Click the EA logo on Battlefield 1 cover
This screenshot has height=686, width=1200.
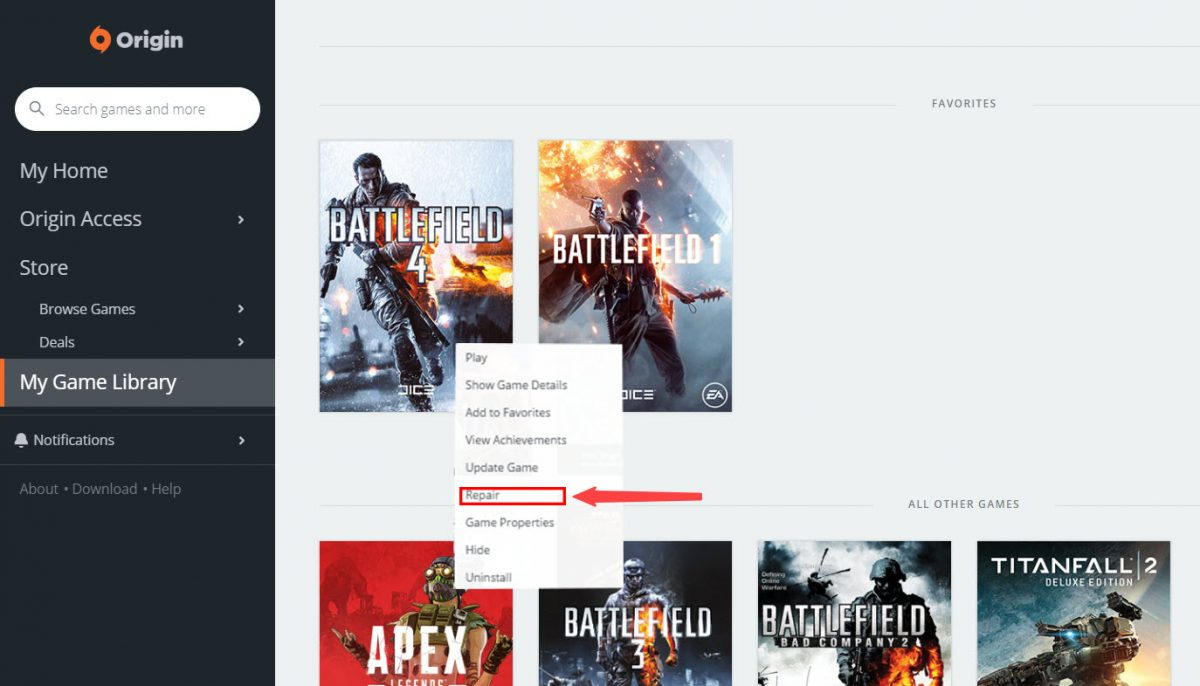[713, 394]
